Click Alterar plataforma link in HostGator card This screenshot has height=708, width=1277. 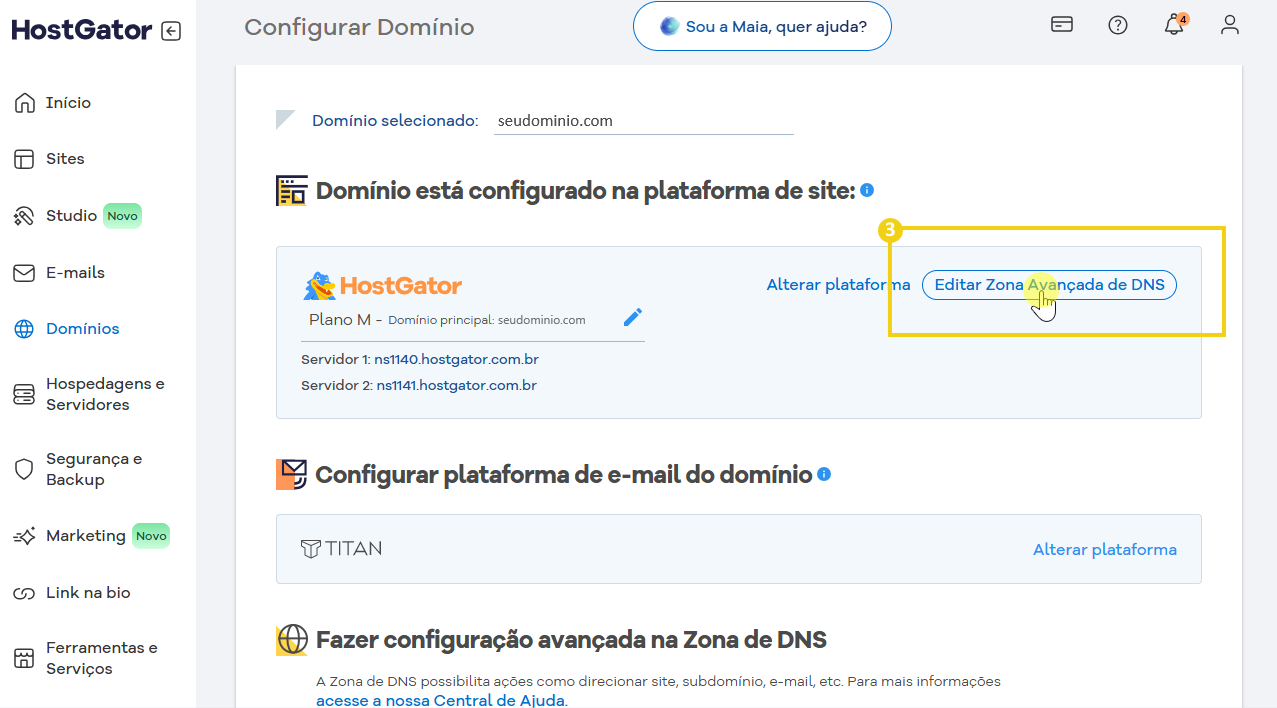tap(838, 285)
